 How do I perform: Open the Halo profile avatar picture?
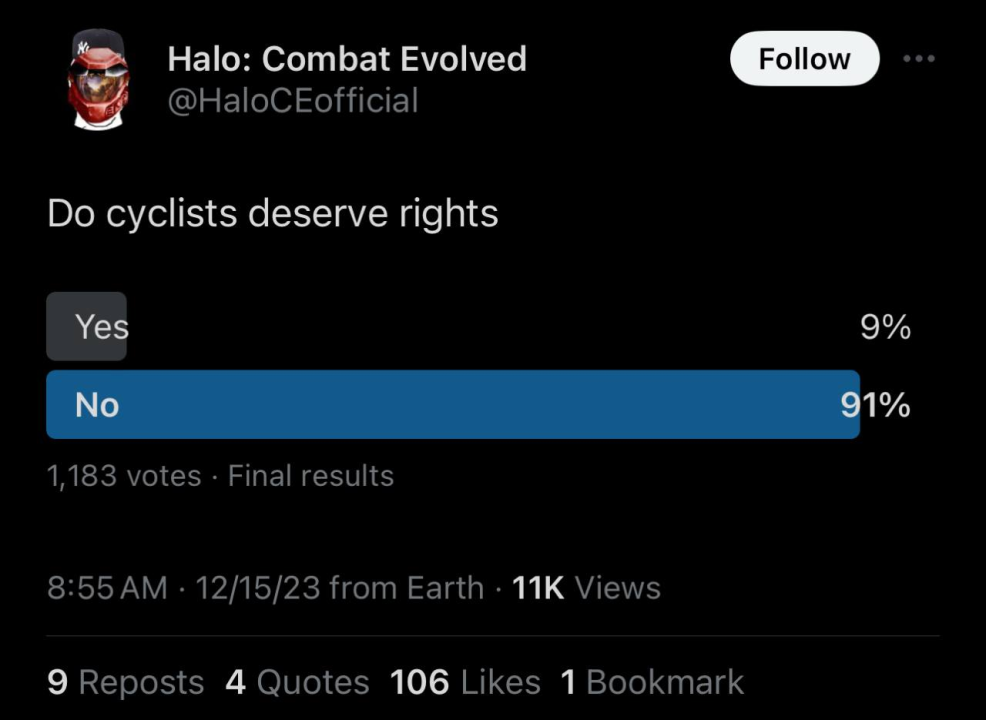pos(99,78)
